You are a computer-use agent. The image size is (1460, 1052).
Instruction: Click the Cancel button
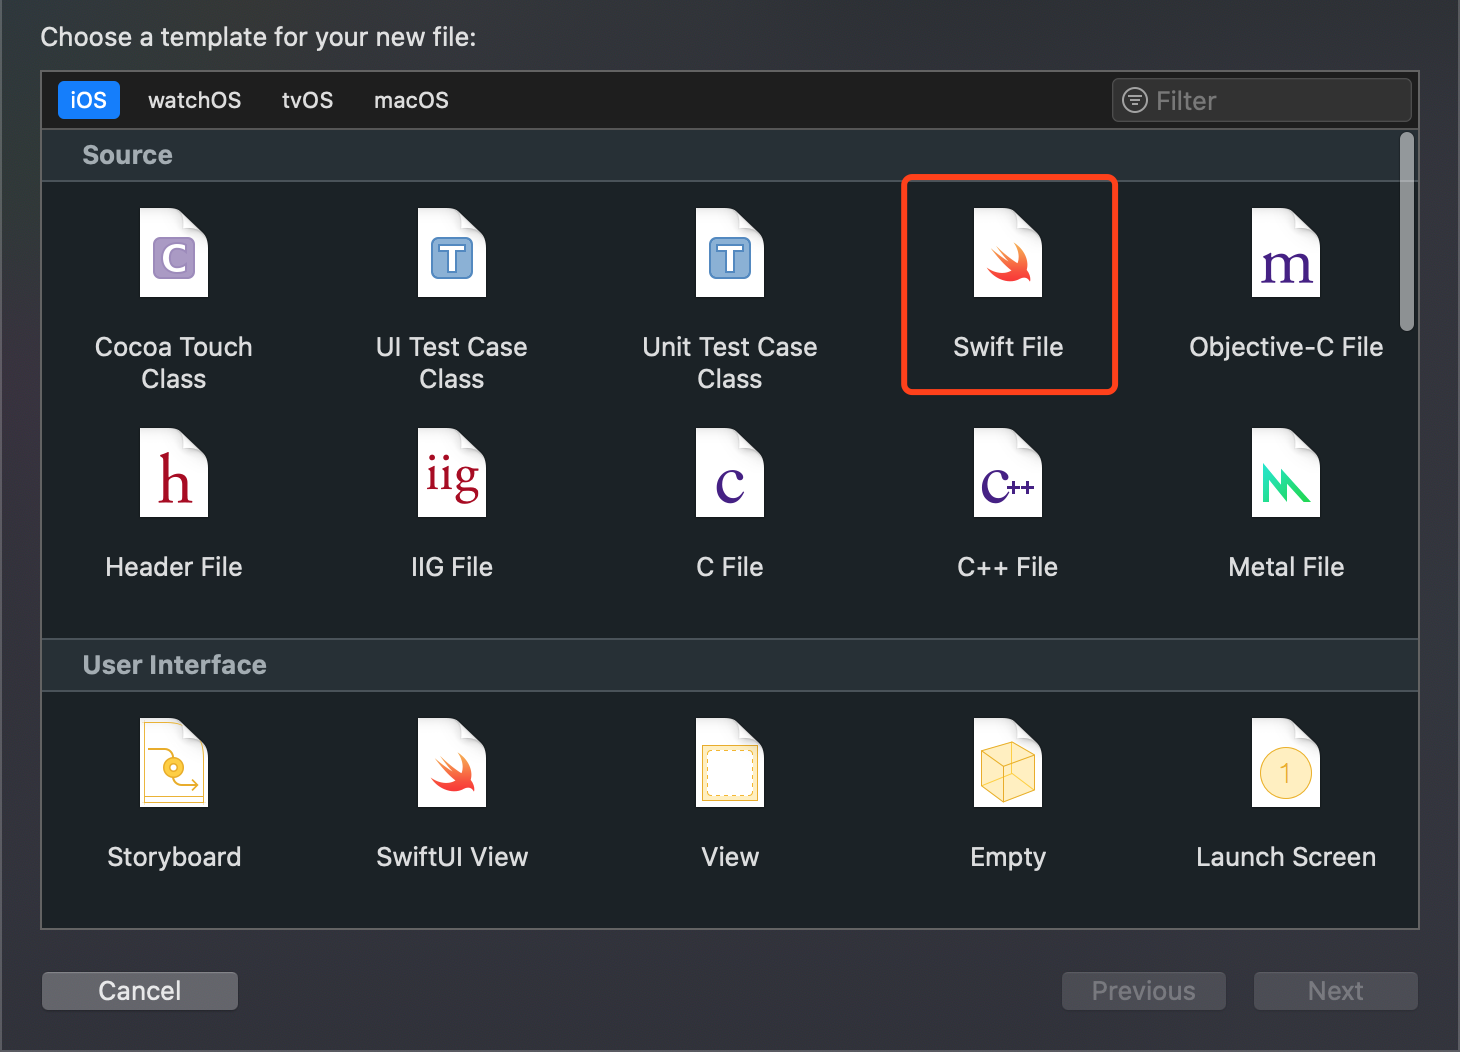(x=140, y=991)
